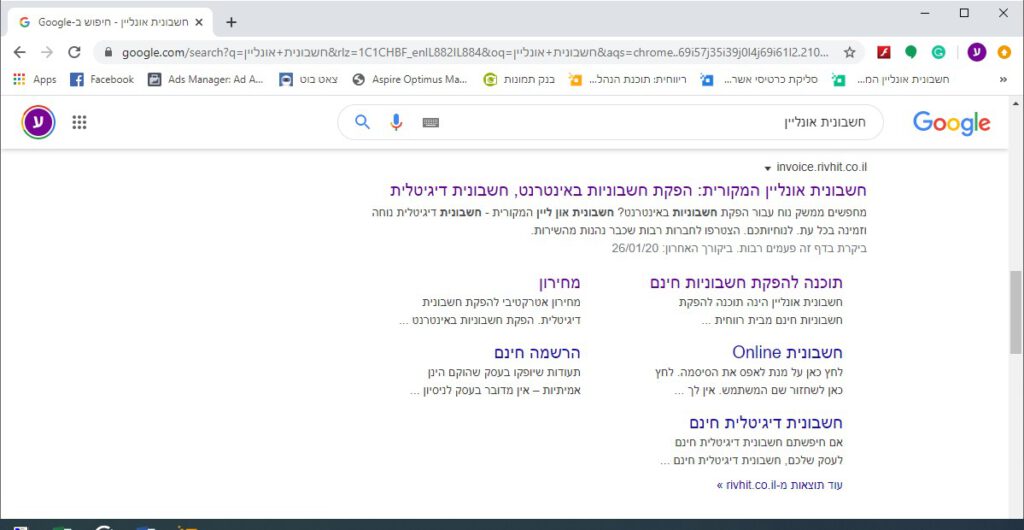Click more results from rivhit.co.il
Image resolution: width=1024 pixels, height=530 pixels.
tap(780, 486)
